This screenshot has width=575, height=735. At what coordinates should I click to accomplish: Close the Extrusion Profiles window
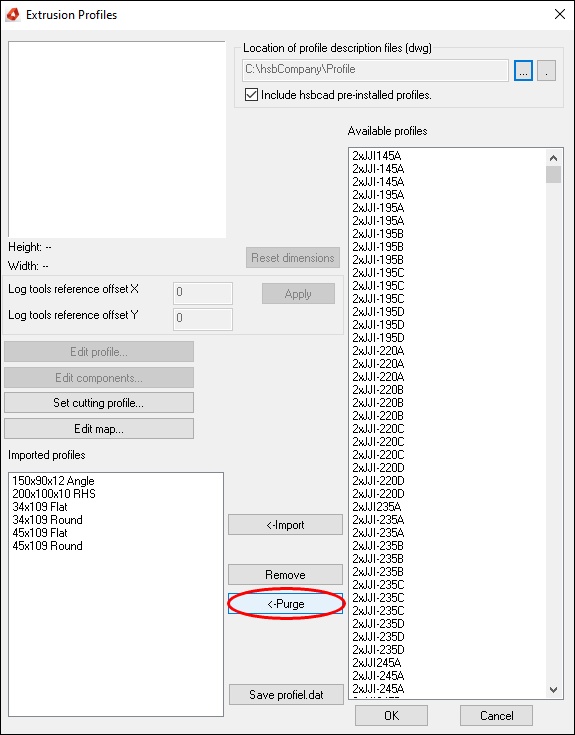coord(560,14)
